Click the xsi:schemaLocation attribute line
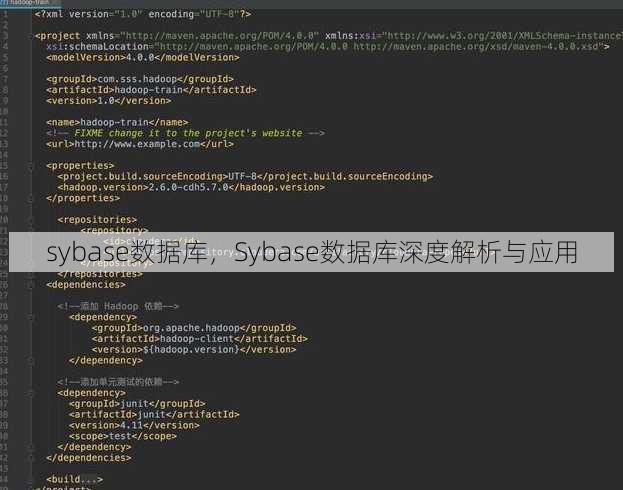This screenshot has height=490, width=623. coord(328,46)
